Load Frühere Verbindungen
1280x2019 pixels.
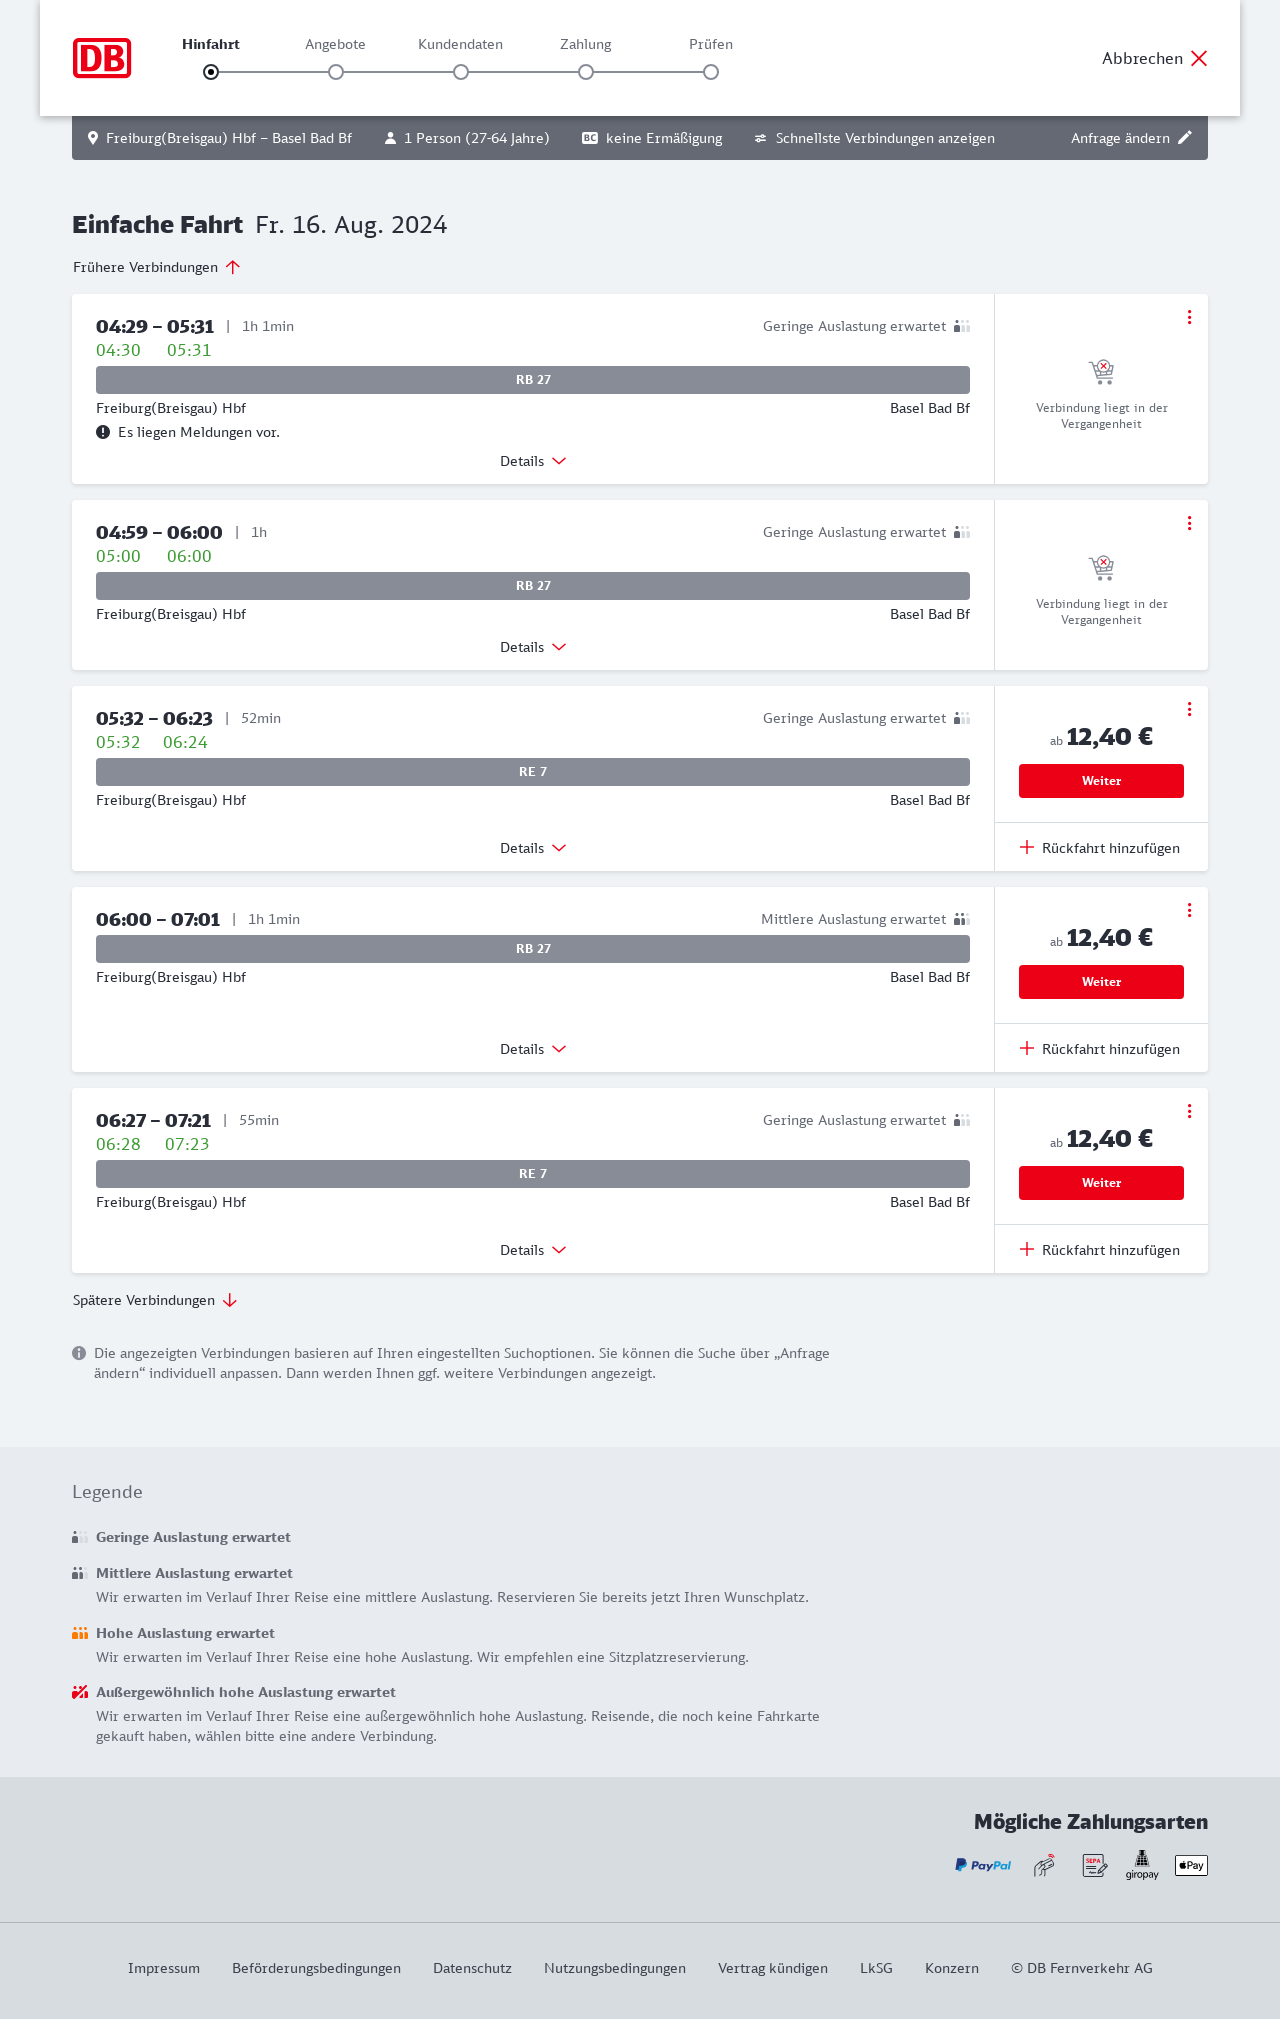click(x=157, y=267)
